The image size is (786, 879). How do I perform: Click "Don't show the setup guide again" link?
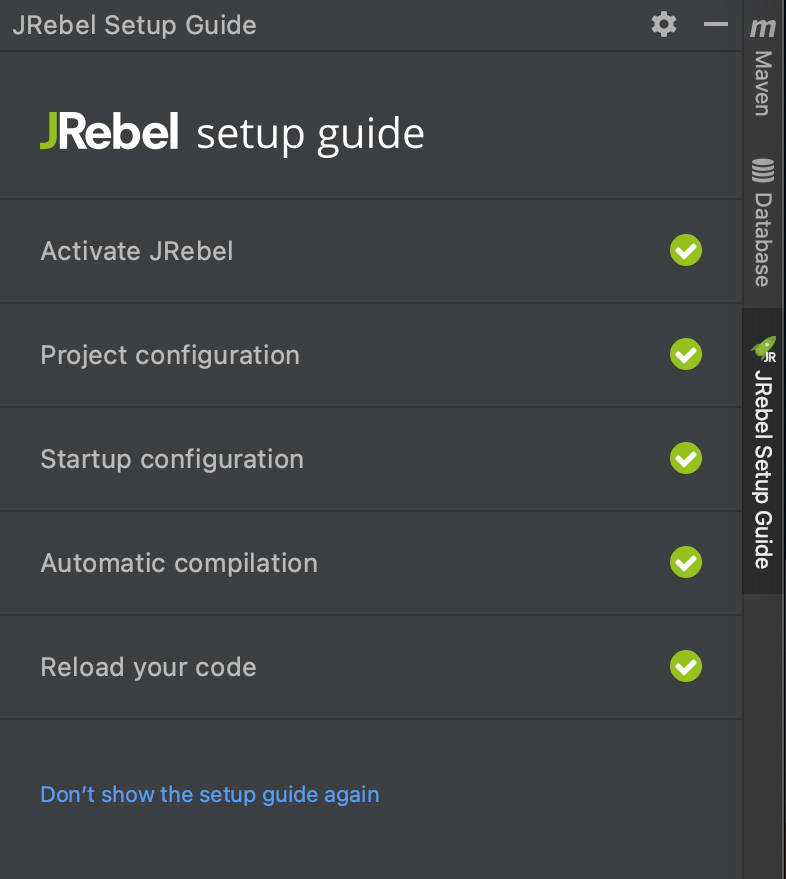(x=210, y=795)
